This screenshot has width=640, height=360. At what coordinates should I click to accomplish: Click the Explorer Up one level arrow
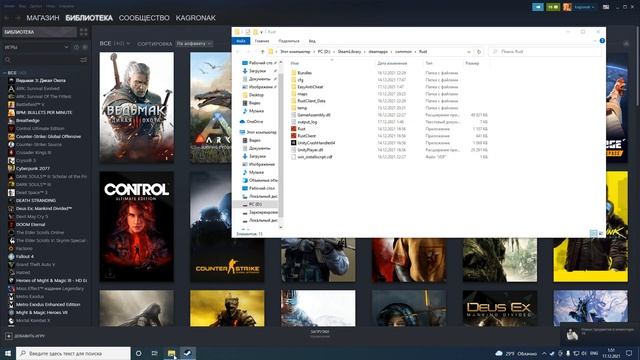point(262,52)
